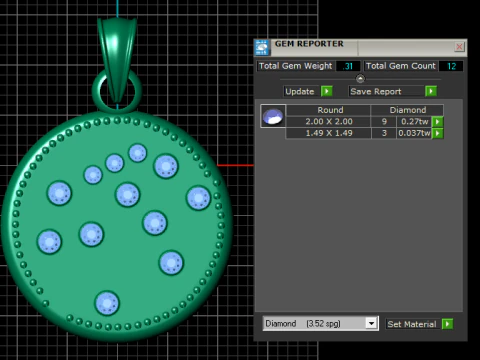Click the Total Gem Count value 12

[451, 66]
